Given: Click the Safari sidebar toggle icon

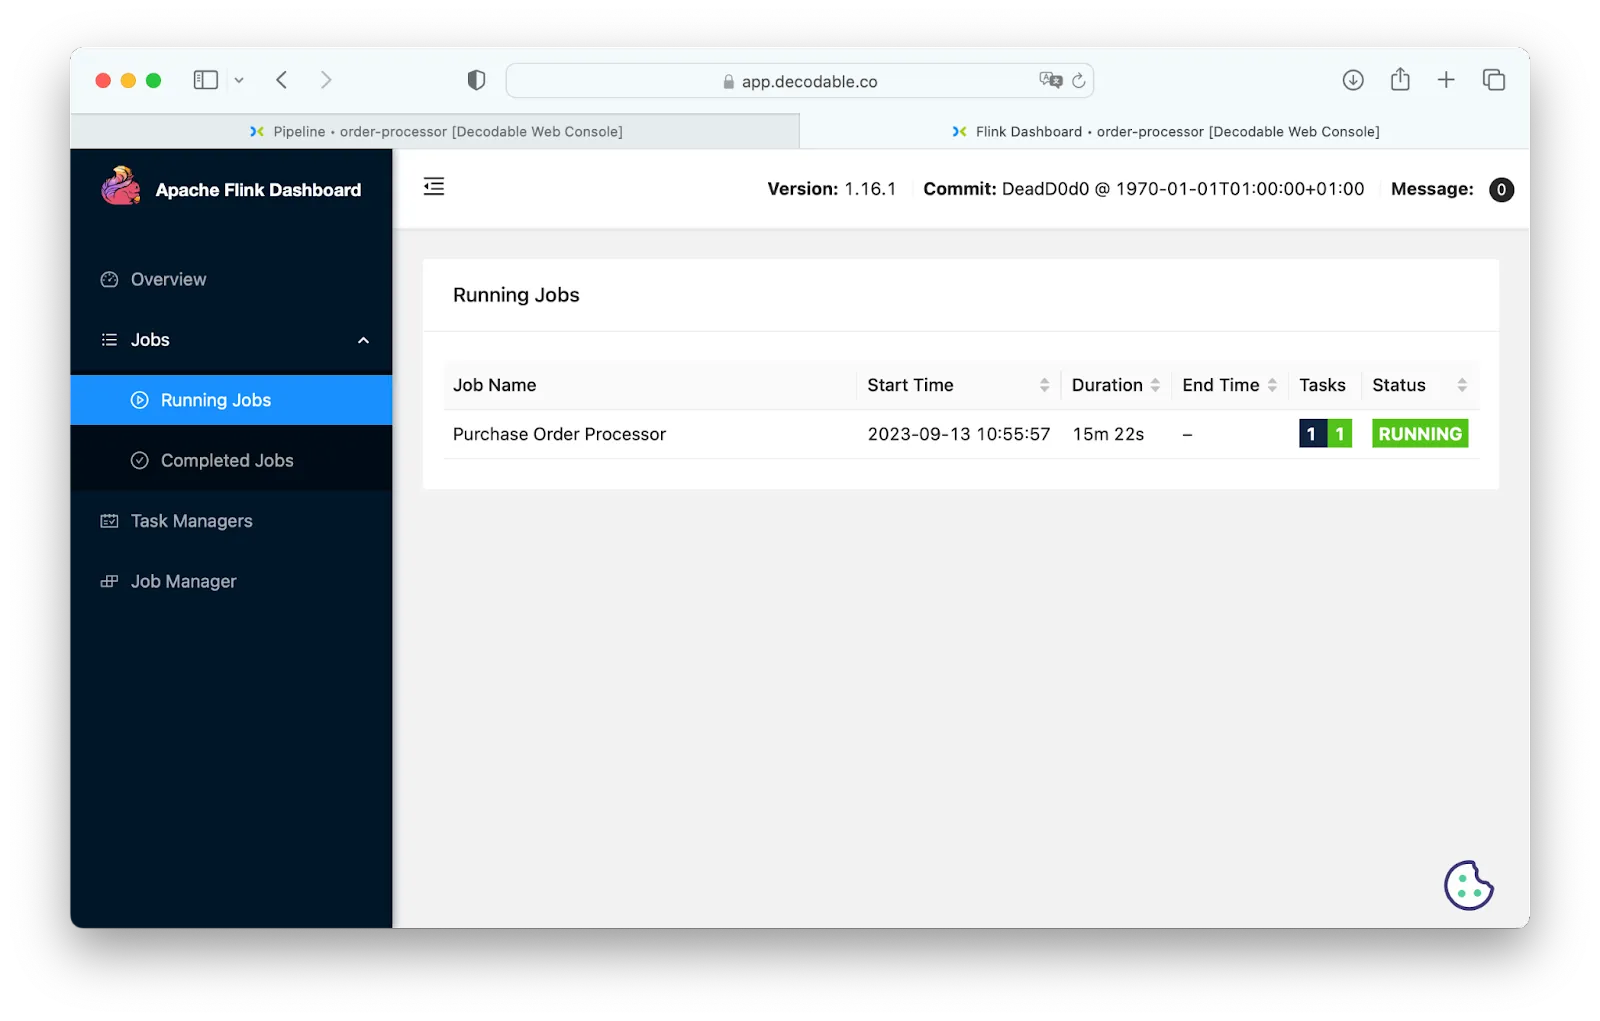Looking at the screenshot, I should (x=206, y=80).
